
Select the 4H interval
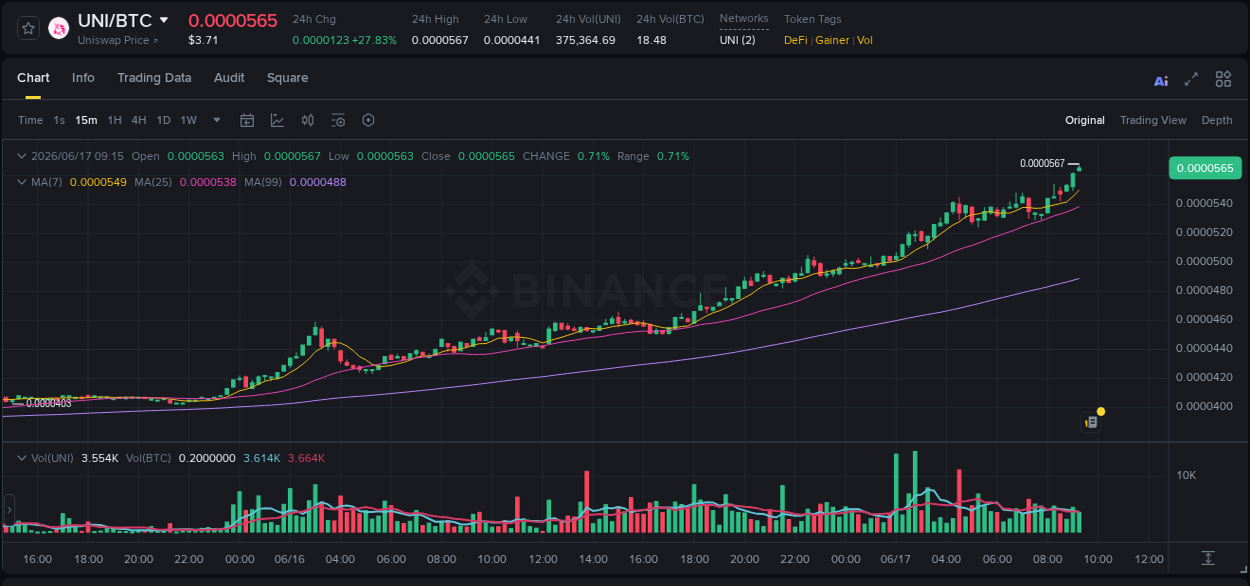point(139,120)
